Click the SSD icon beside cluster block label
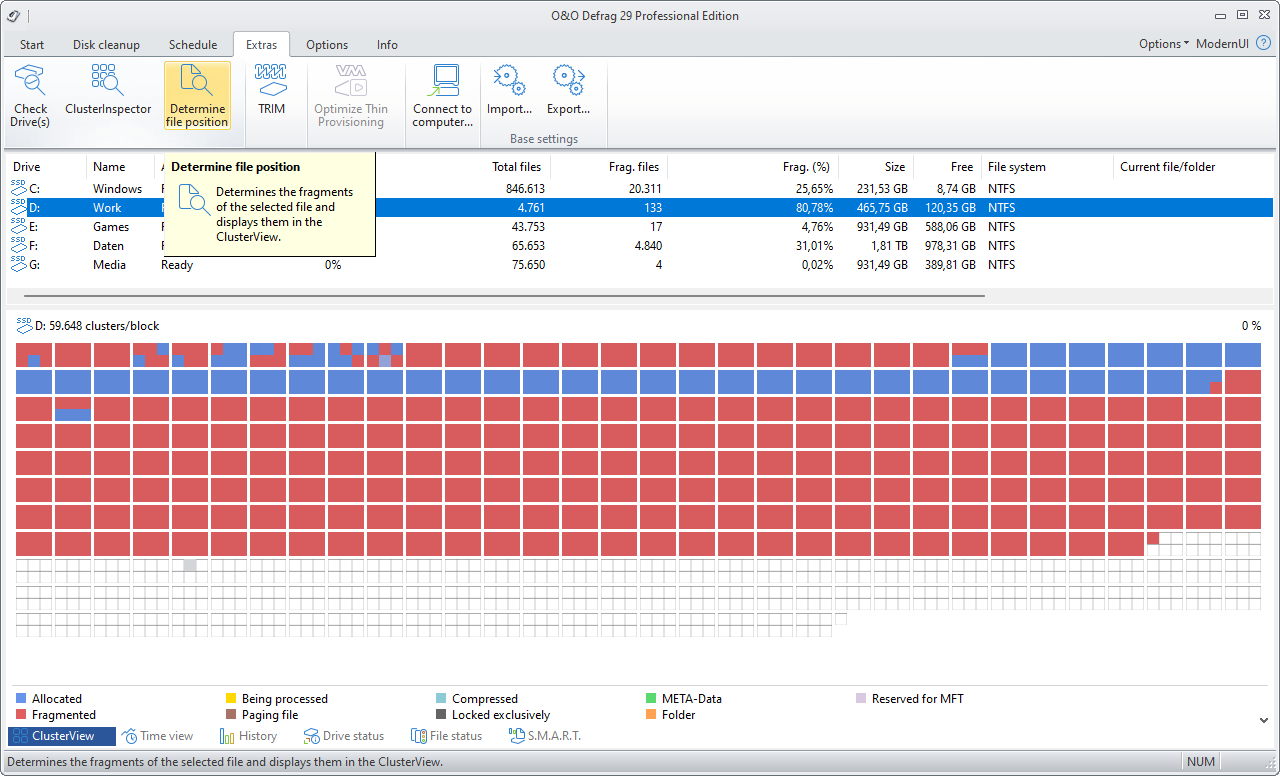The image size is (1280, 776). 24,324
